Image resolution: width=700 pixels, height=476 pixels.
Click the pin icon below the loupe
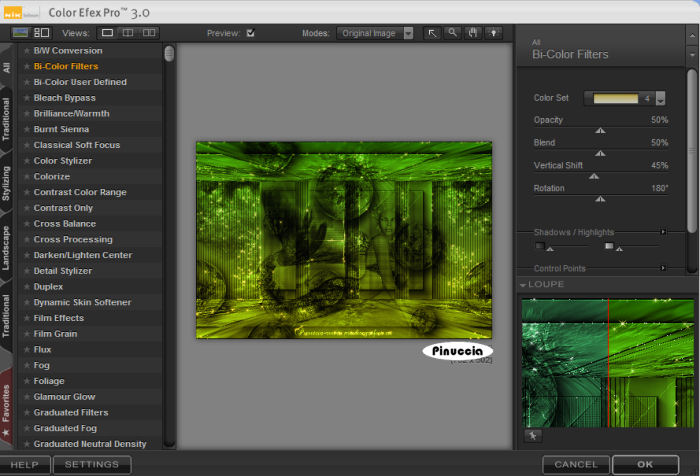click(x=532, y=436)
